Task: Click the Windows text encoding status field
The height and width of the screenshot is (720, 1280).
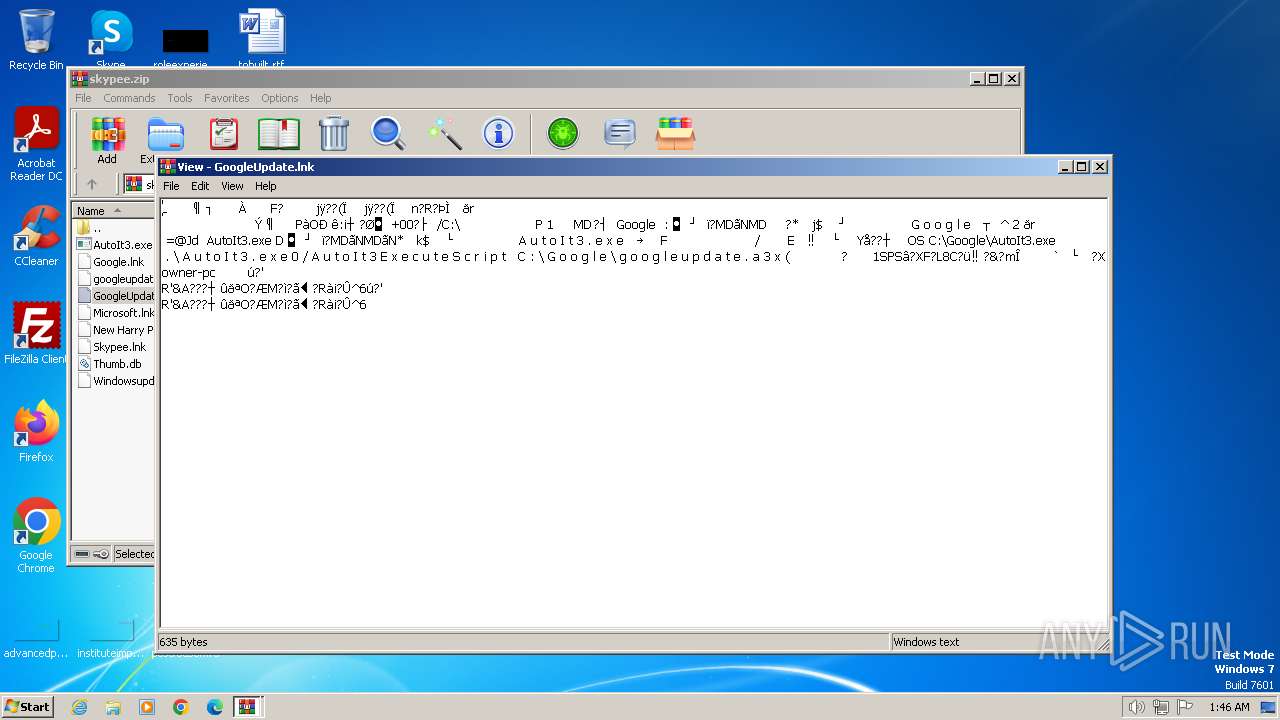Action: pyautogui.click(x=926, y=642)
